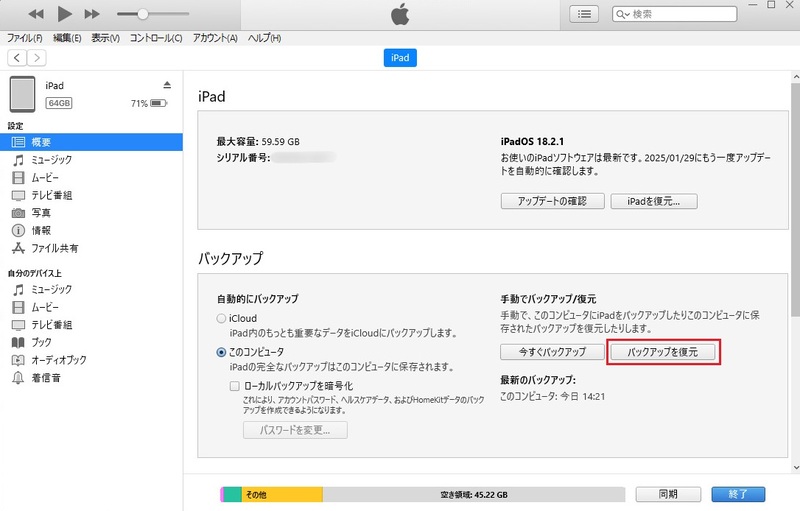Click the green storage bar segment

[x=233, y=494]
